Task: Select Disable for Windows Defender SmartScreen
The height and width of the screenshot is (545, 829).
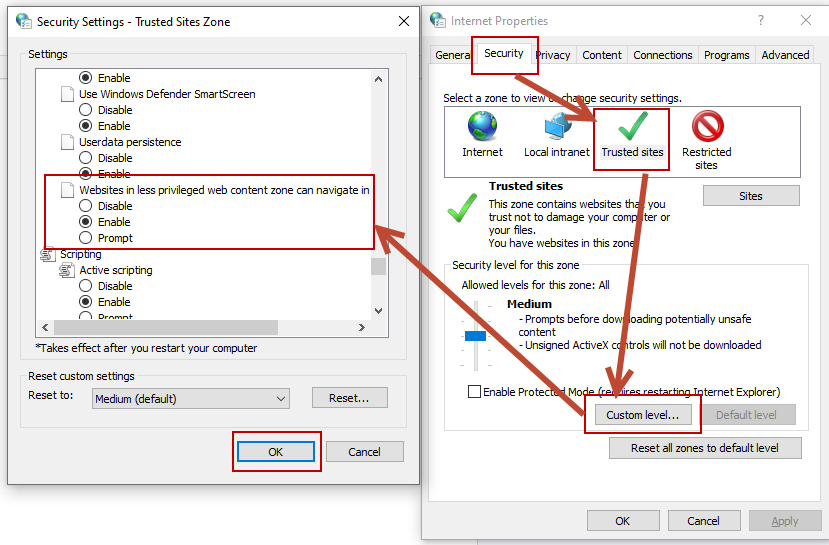Action: click(86, 110)
